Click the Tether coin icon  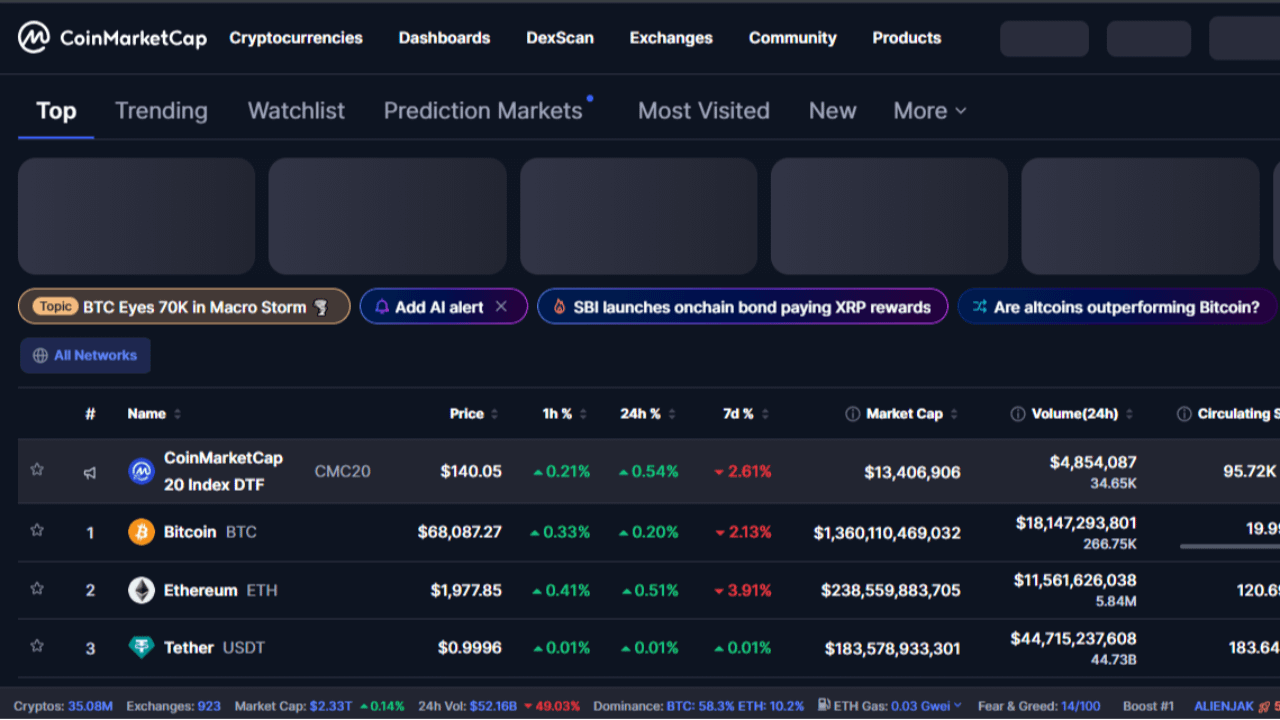[x=142, y=648]
